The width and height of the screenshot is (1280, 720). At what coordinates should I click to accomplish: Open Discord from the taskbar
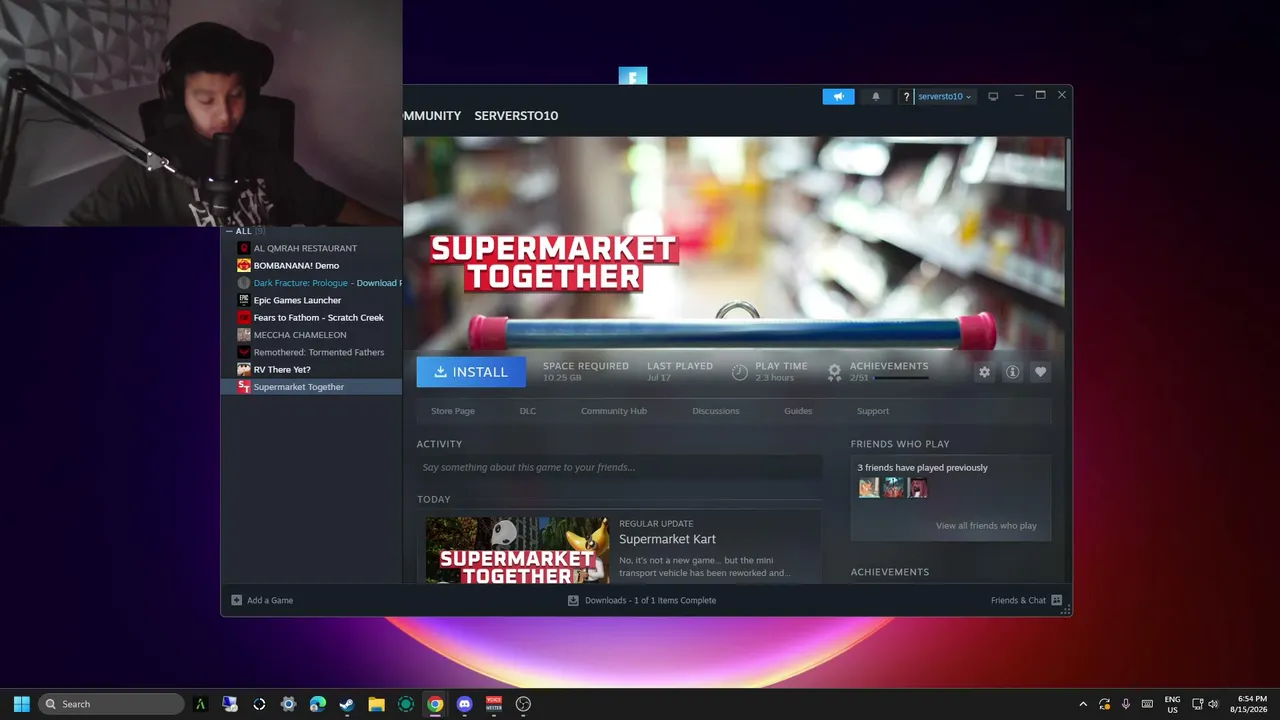464,704
